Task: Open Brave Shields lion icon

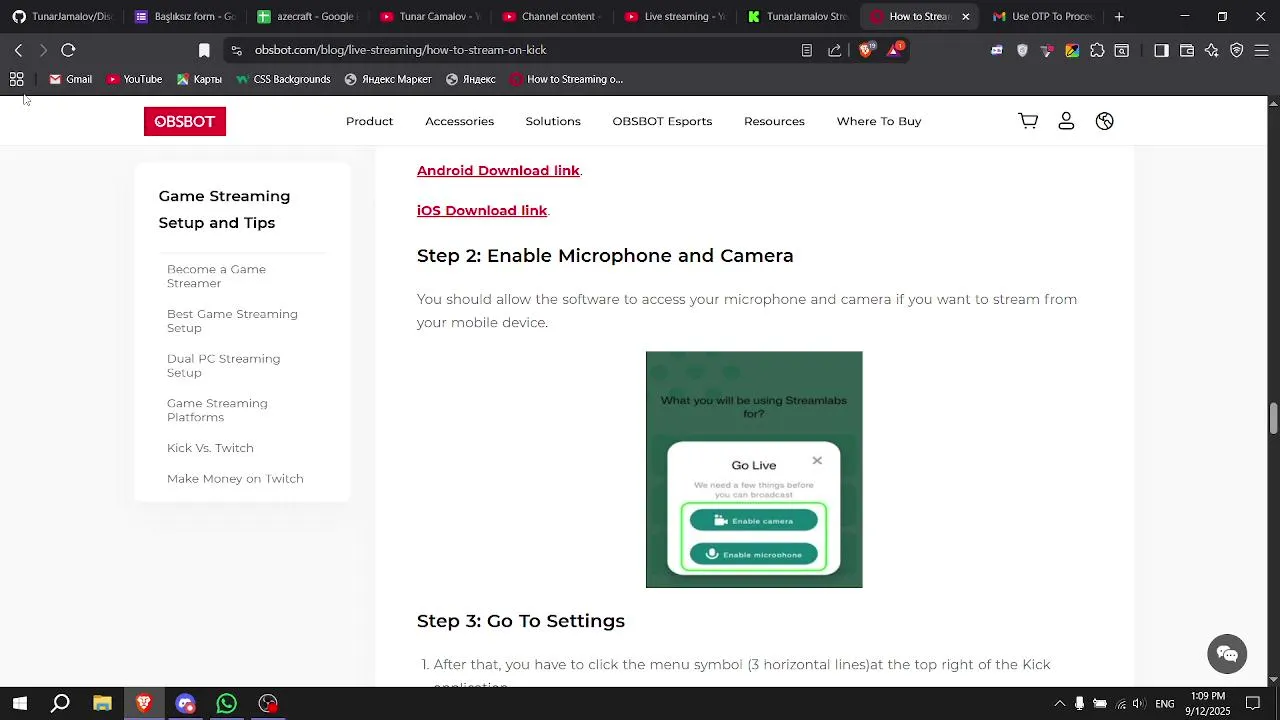Action: coord(867,50)
